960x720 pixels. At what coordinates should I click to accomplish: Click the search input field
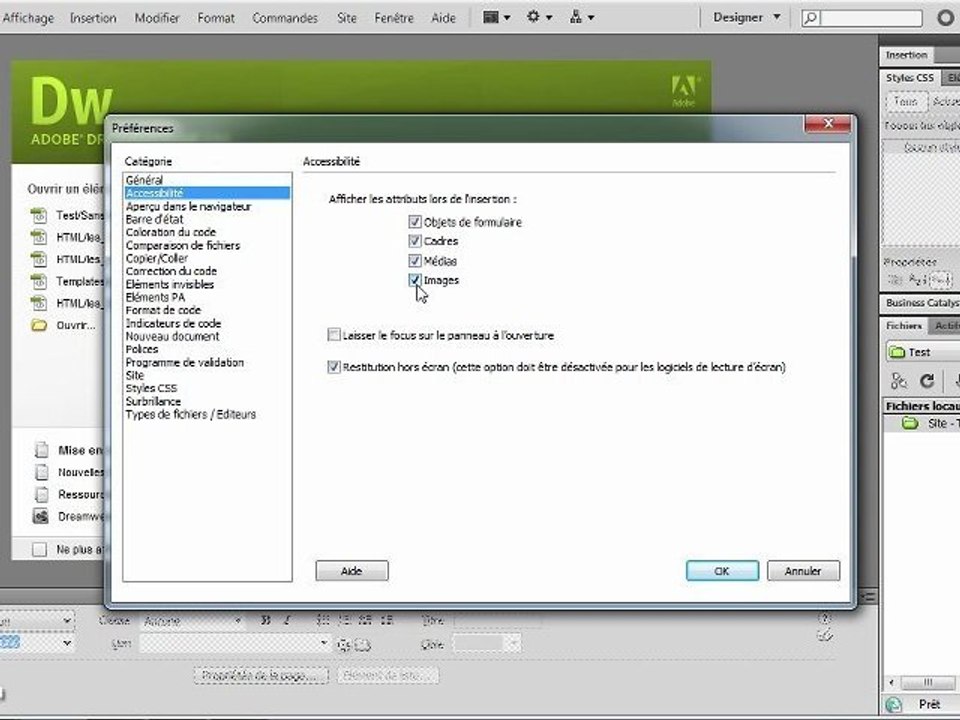870,18
